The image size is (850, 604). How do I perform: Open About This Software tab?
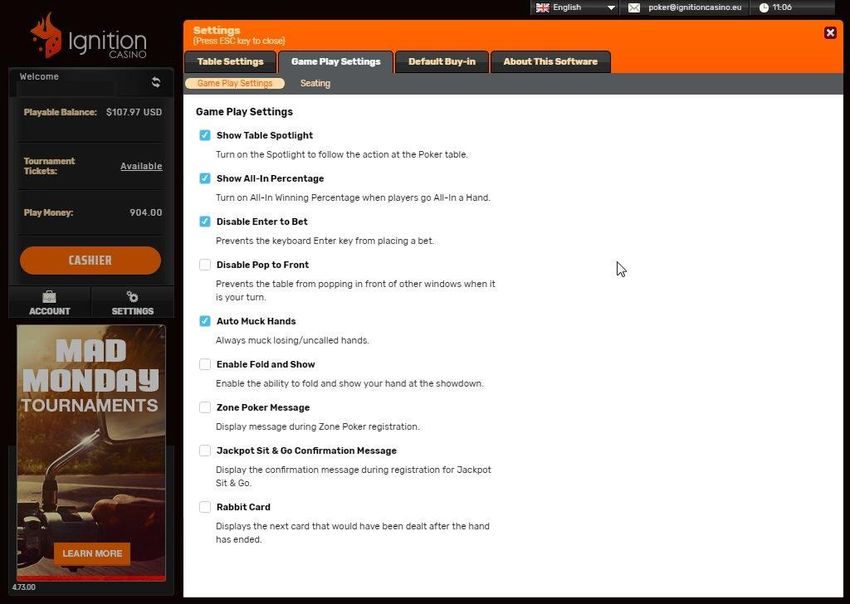coord(550,62)
